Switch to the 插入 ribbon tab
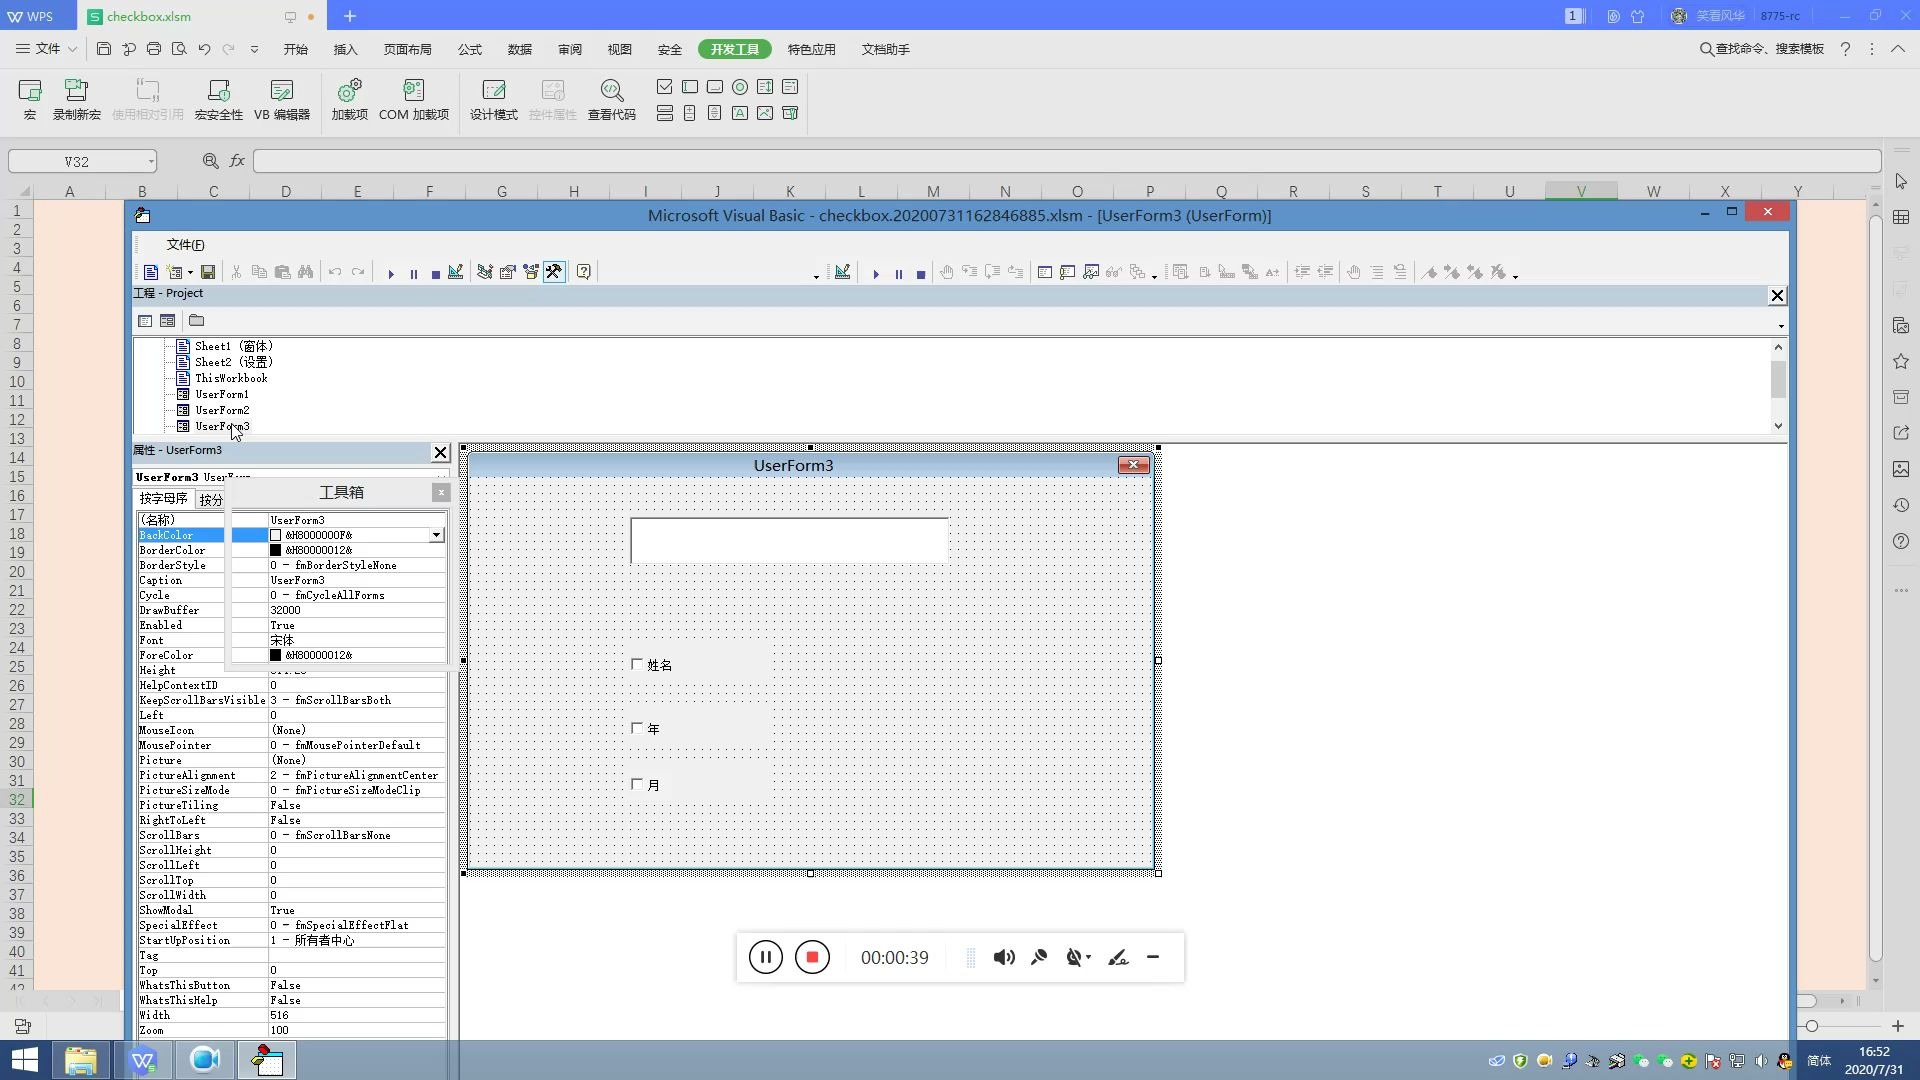The height and width of the screenshot is (1080, 1920). (x=345, y=49)
